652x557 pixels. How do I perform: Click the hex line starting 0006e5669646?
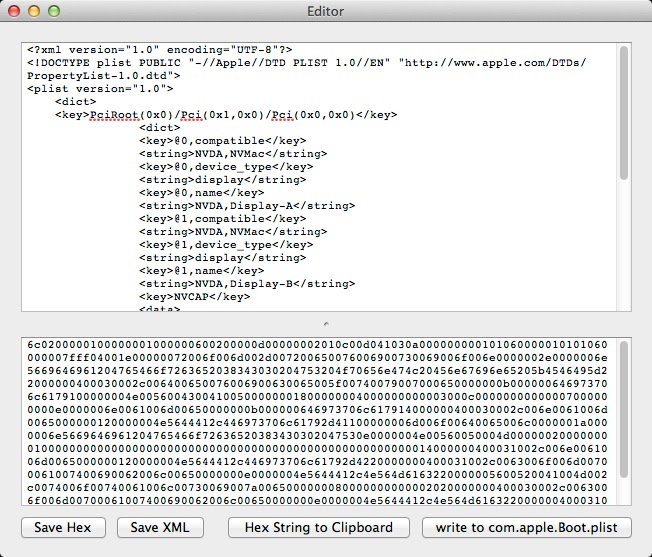(317, 436)
